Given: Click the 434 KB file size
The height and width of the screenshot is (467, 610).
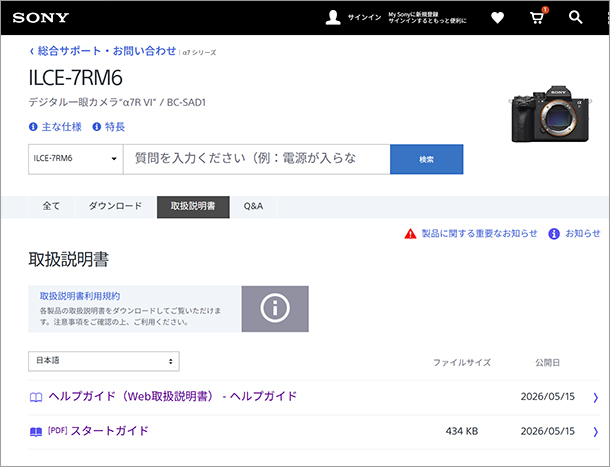Looking at the screenshot, I should (462, 432).
